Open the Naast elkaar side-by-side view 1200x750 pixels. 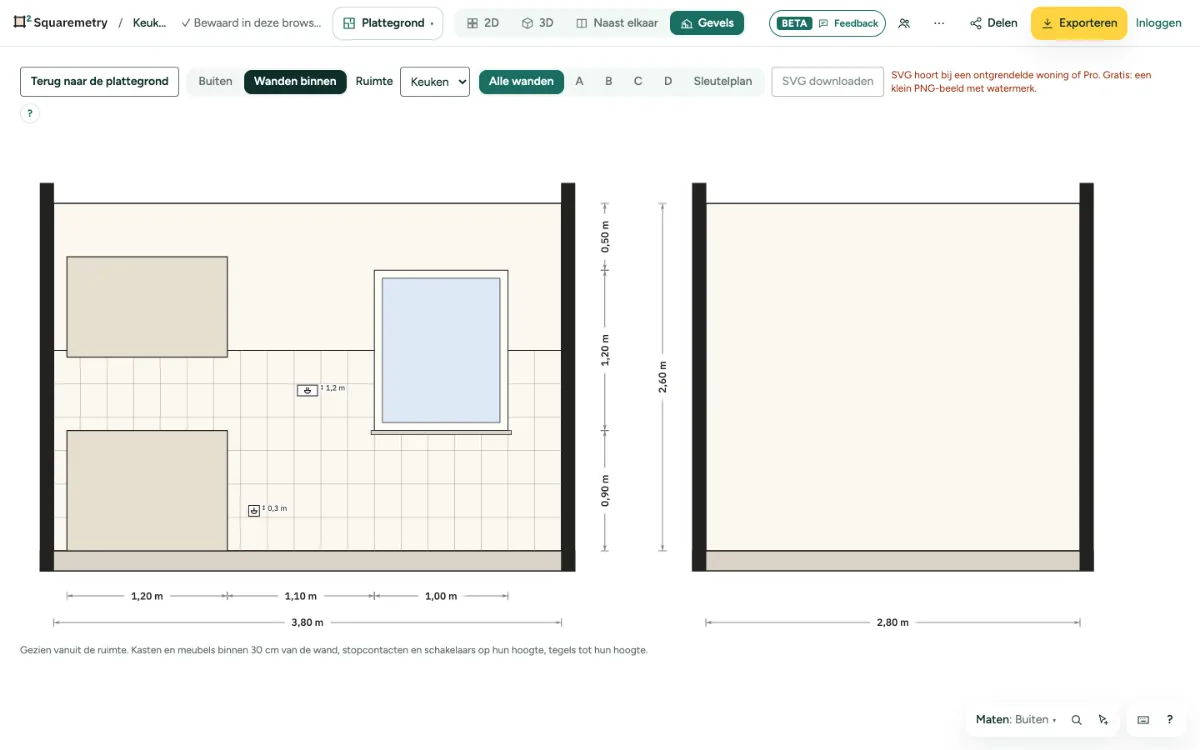pos(615,23)
